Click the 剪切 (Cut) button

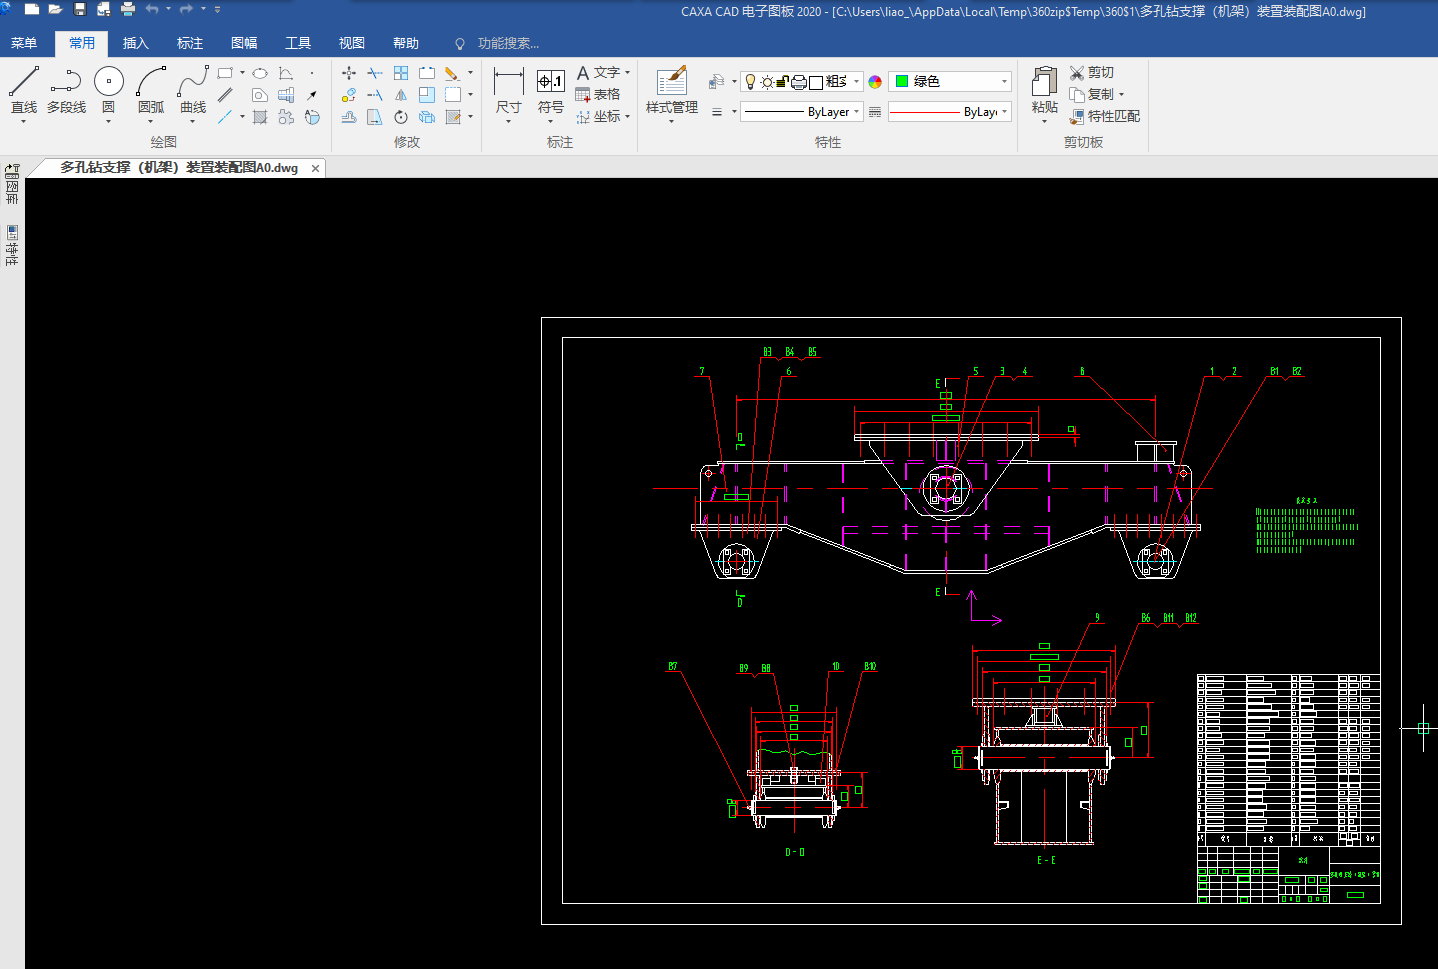(x=1091, y=73)
